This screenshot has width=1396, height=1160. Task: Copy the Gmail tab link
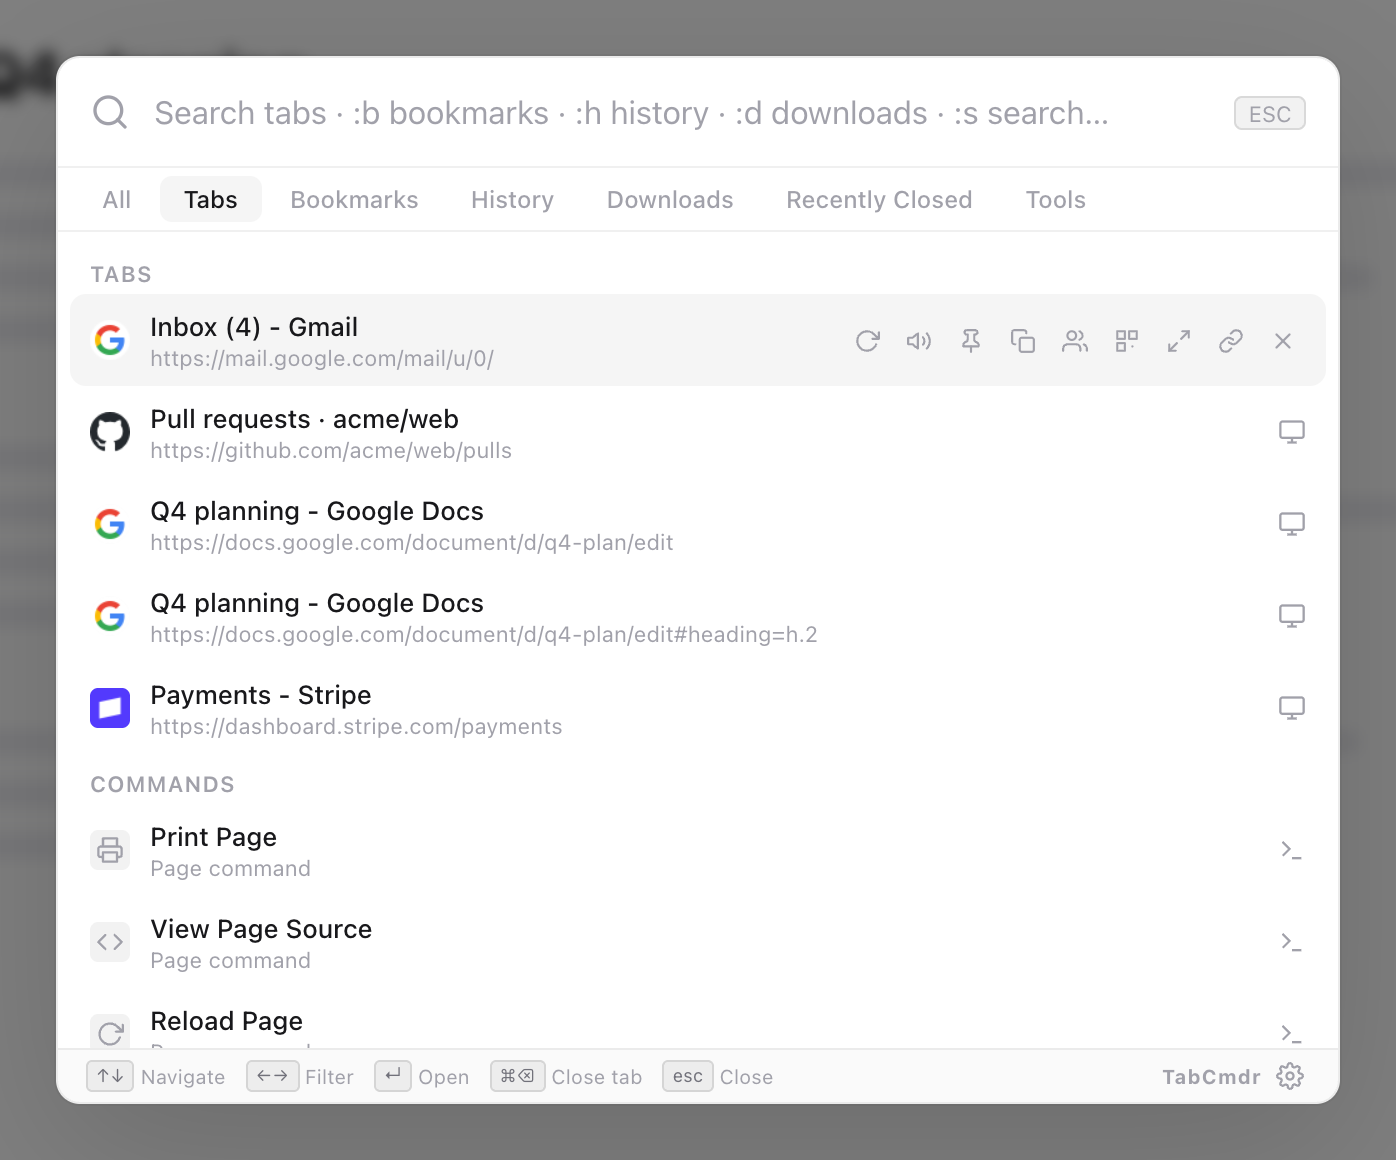click(x=1231, y=341)
